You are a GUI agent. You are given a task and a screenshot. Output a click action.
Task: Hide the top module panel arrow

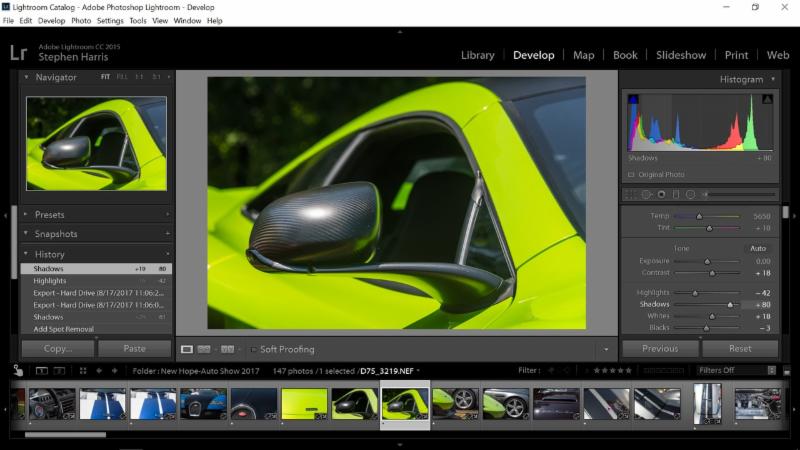(x=399, y=32)
